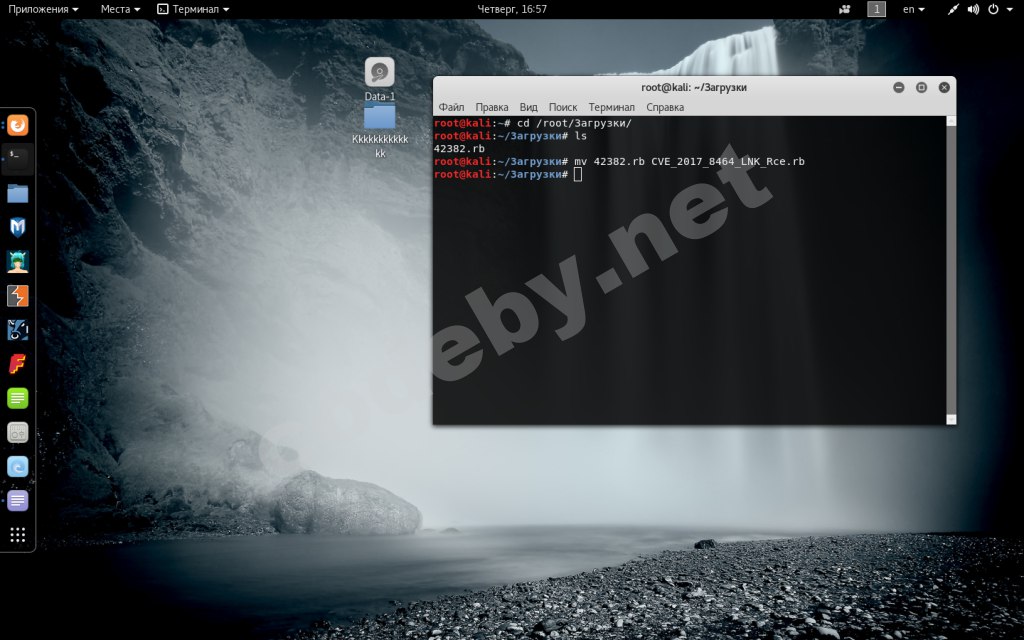Screen dimensions: 1024x640
Task: Open the Места menu
Action: [120, 9]
